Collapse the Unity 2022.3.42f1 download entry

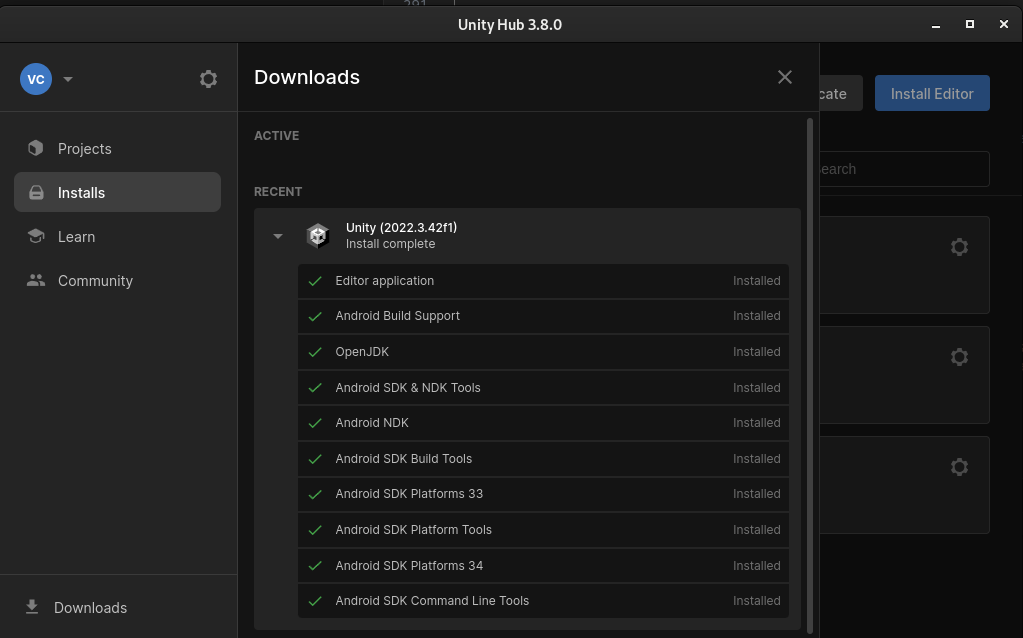tap(278, 237)
